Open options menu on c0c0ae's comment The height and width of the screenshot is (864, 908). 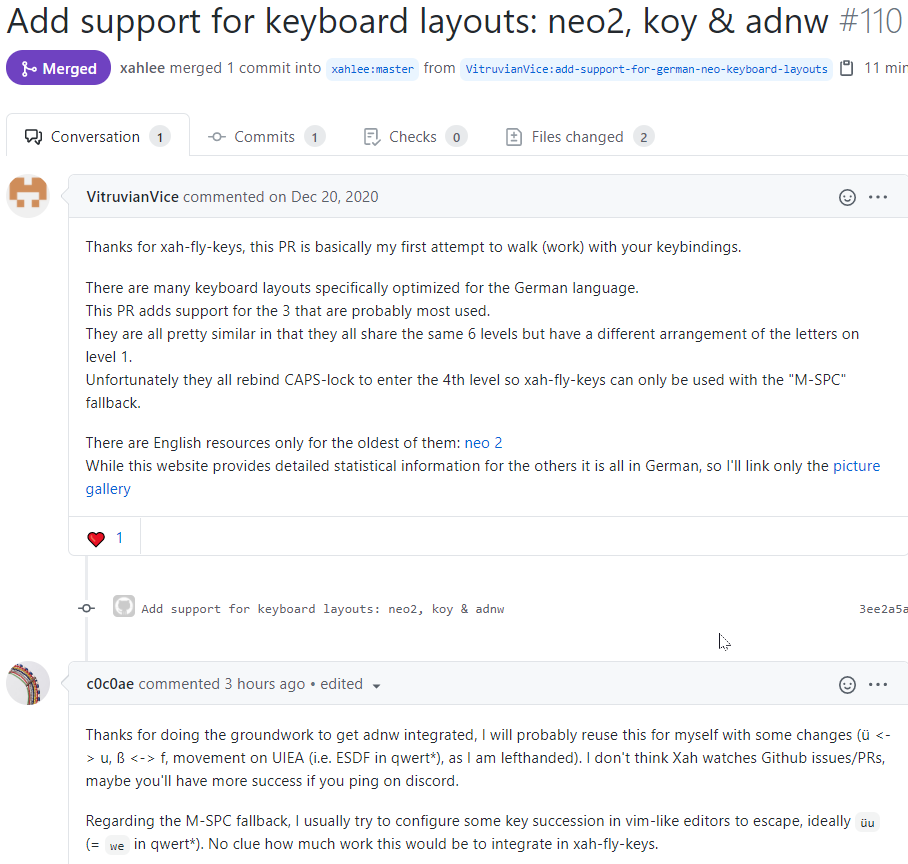[x=878, y=685]
